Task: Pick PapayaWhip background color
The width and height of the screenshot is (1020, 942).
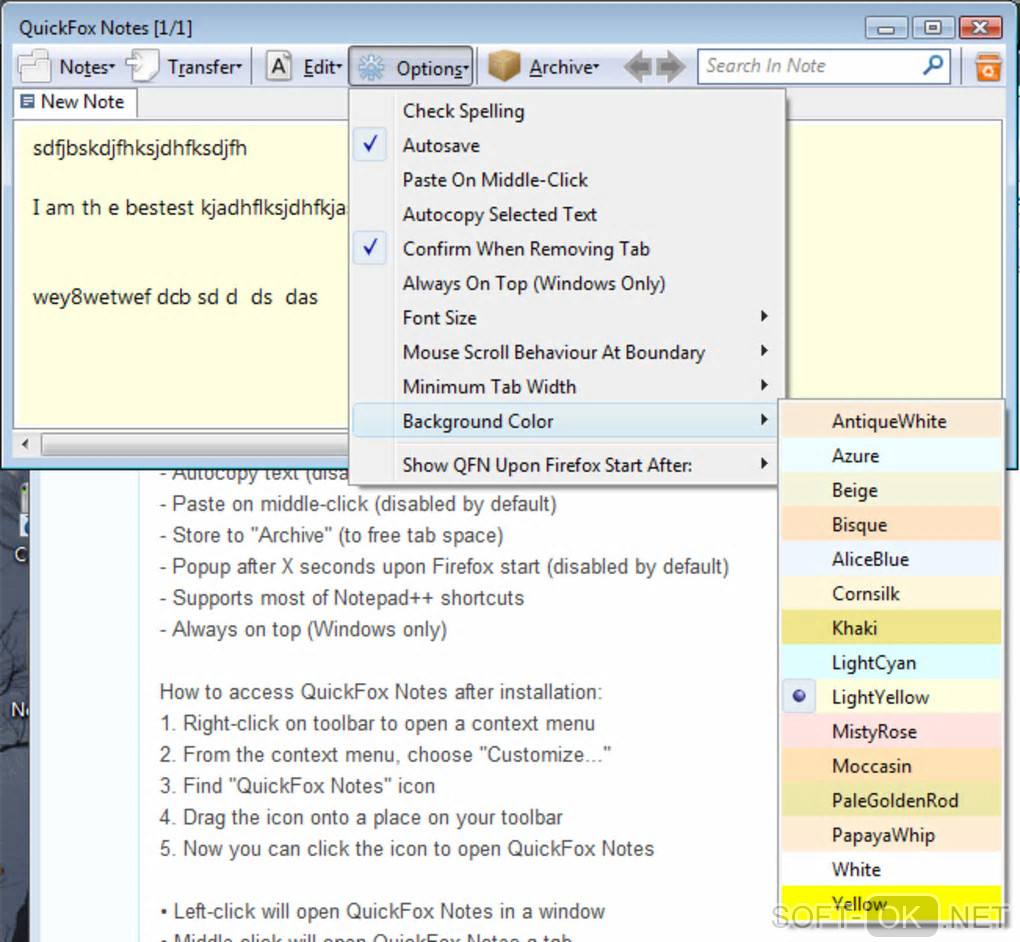Action: click(x=891, y=835)
